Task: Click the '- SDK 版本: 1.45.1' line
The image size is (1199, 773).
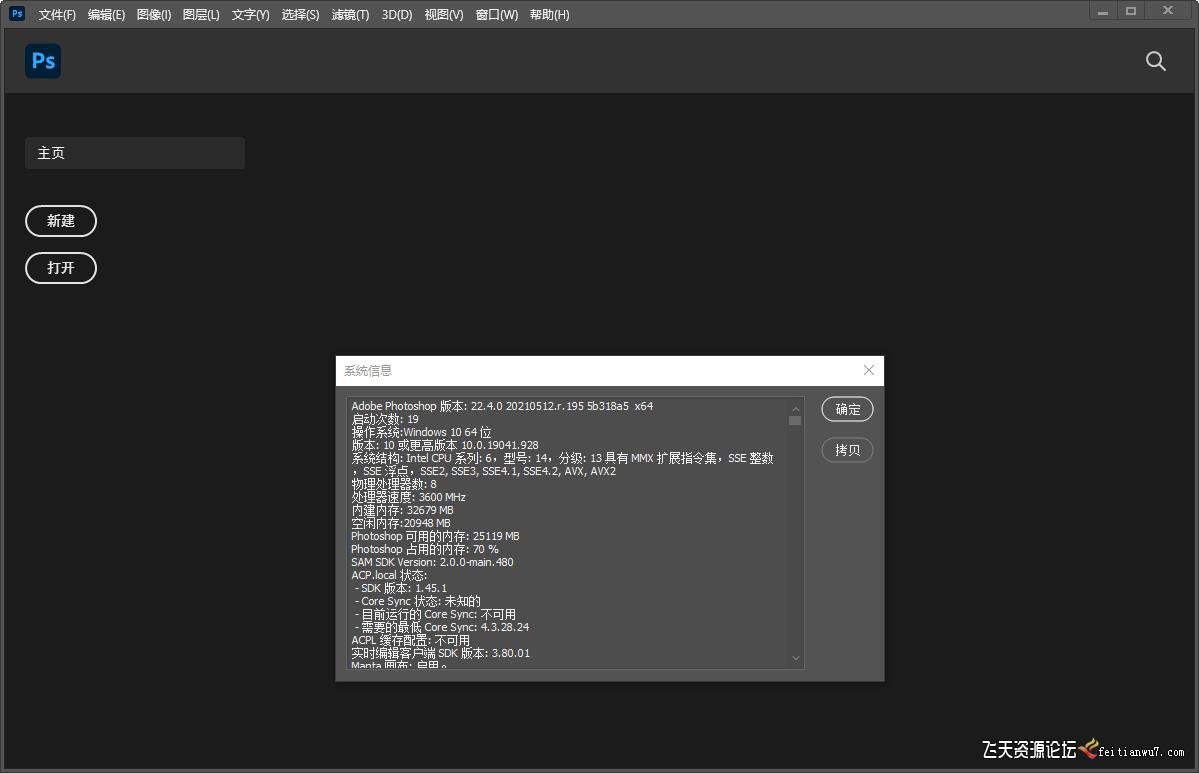Action: pyautogui.click(x=401, y=588)
